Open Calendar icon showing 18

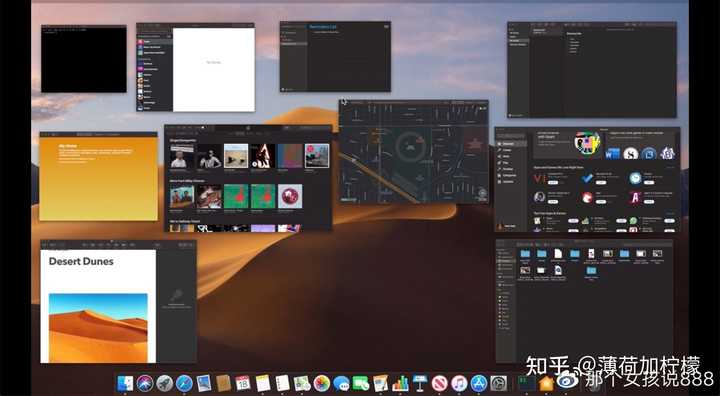click(x=243, y=383)
